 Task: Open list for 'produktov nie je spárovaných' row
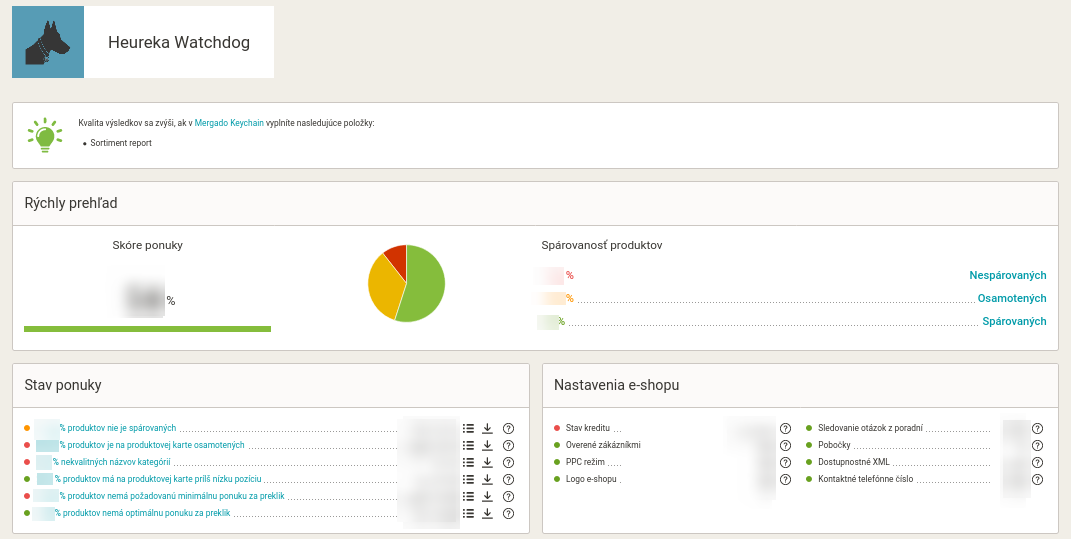pos(468,428)
